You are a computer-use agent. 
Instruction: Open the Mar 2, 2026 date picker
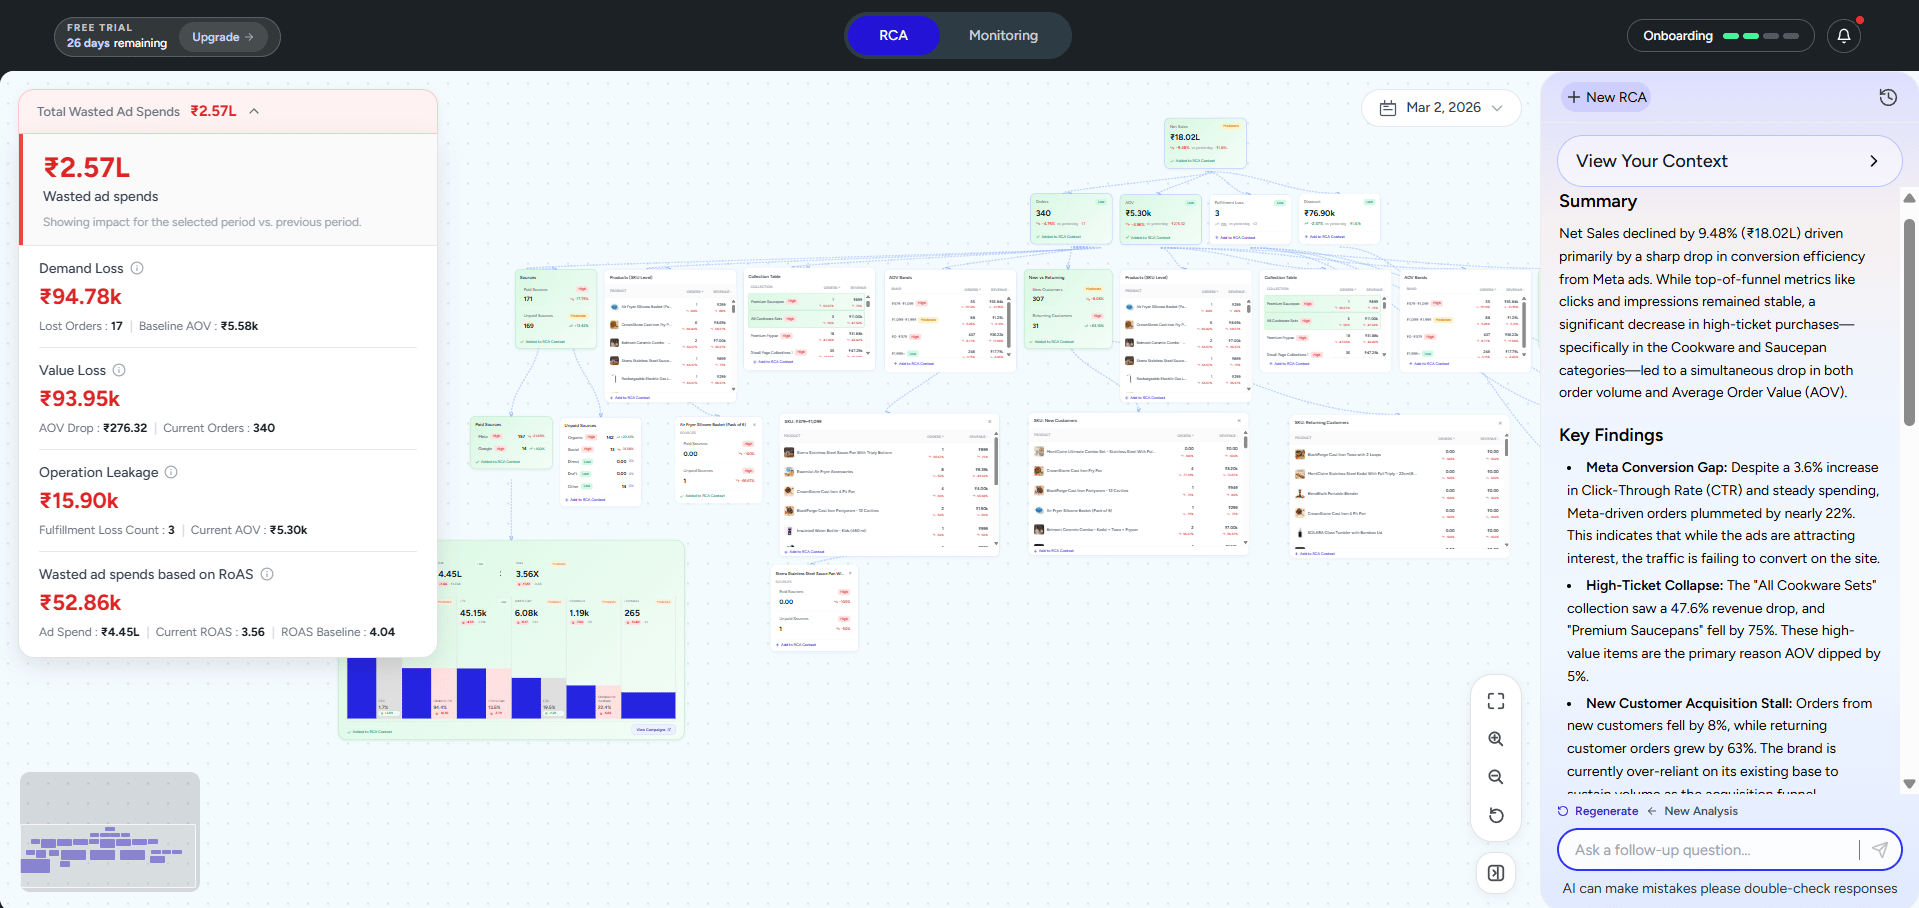[x=1441, y=108]
